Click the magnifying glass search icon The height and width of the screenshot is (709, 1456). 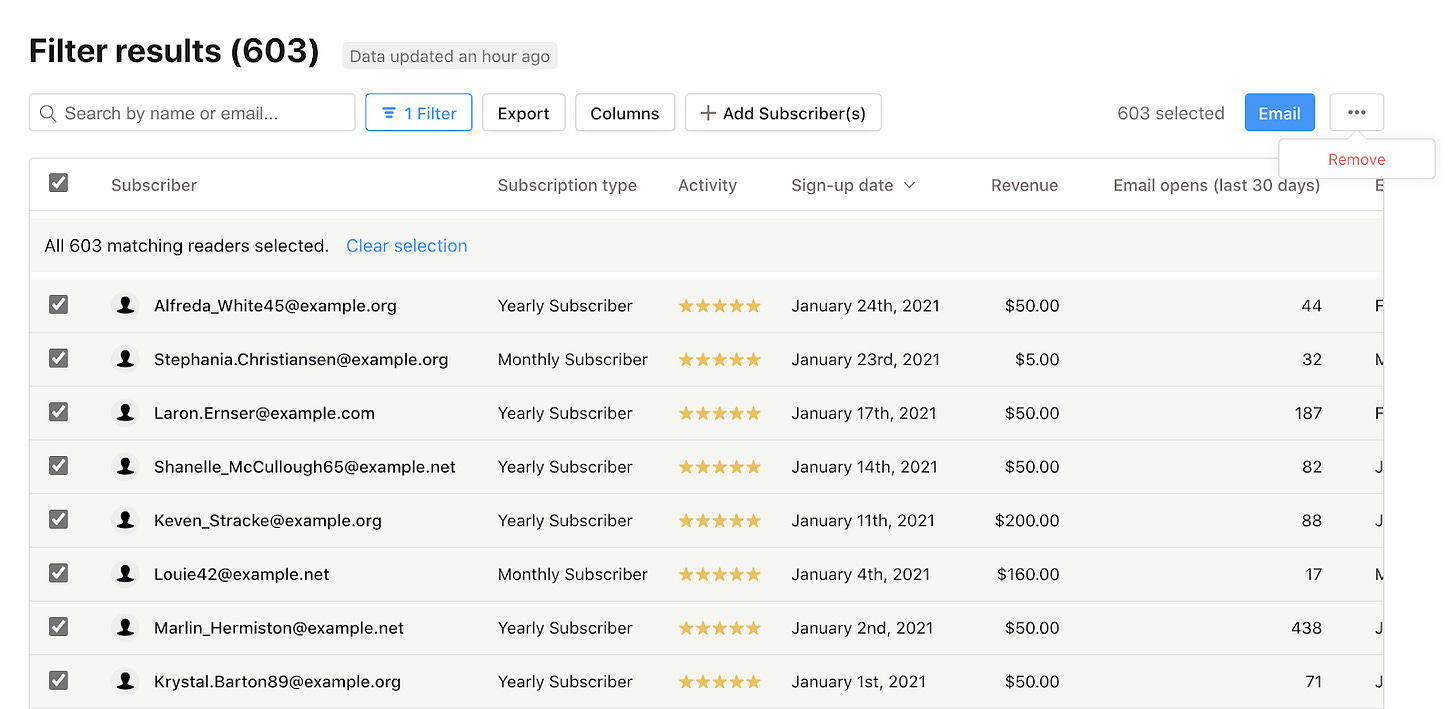(x=48, y=113)
